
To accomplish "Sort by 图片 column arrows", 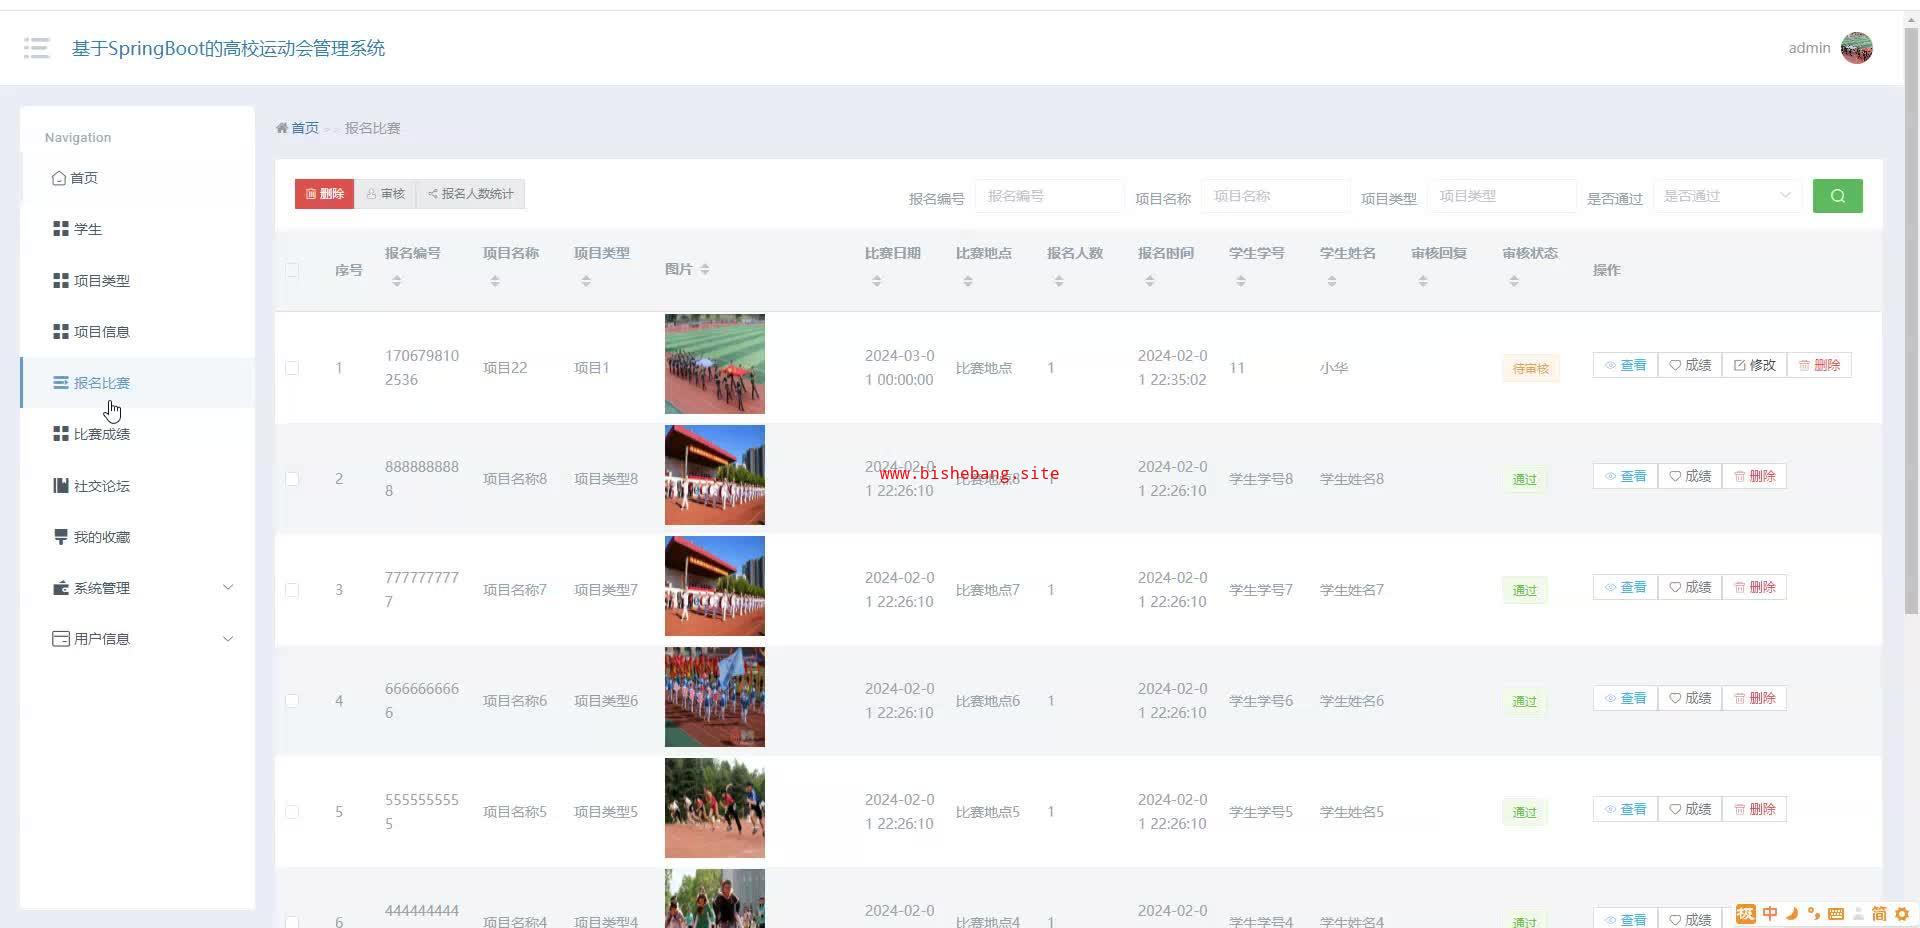I will [x=705, y=269].
